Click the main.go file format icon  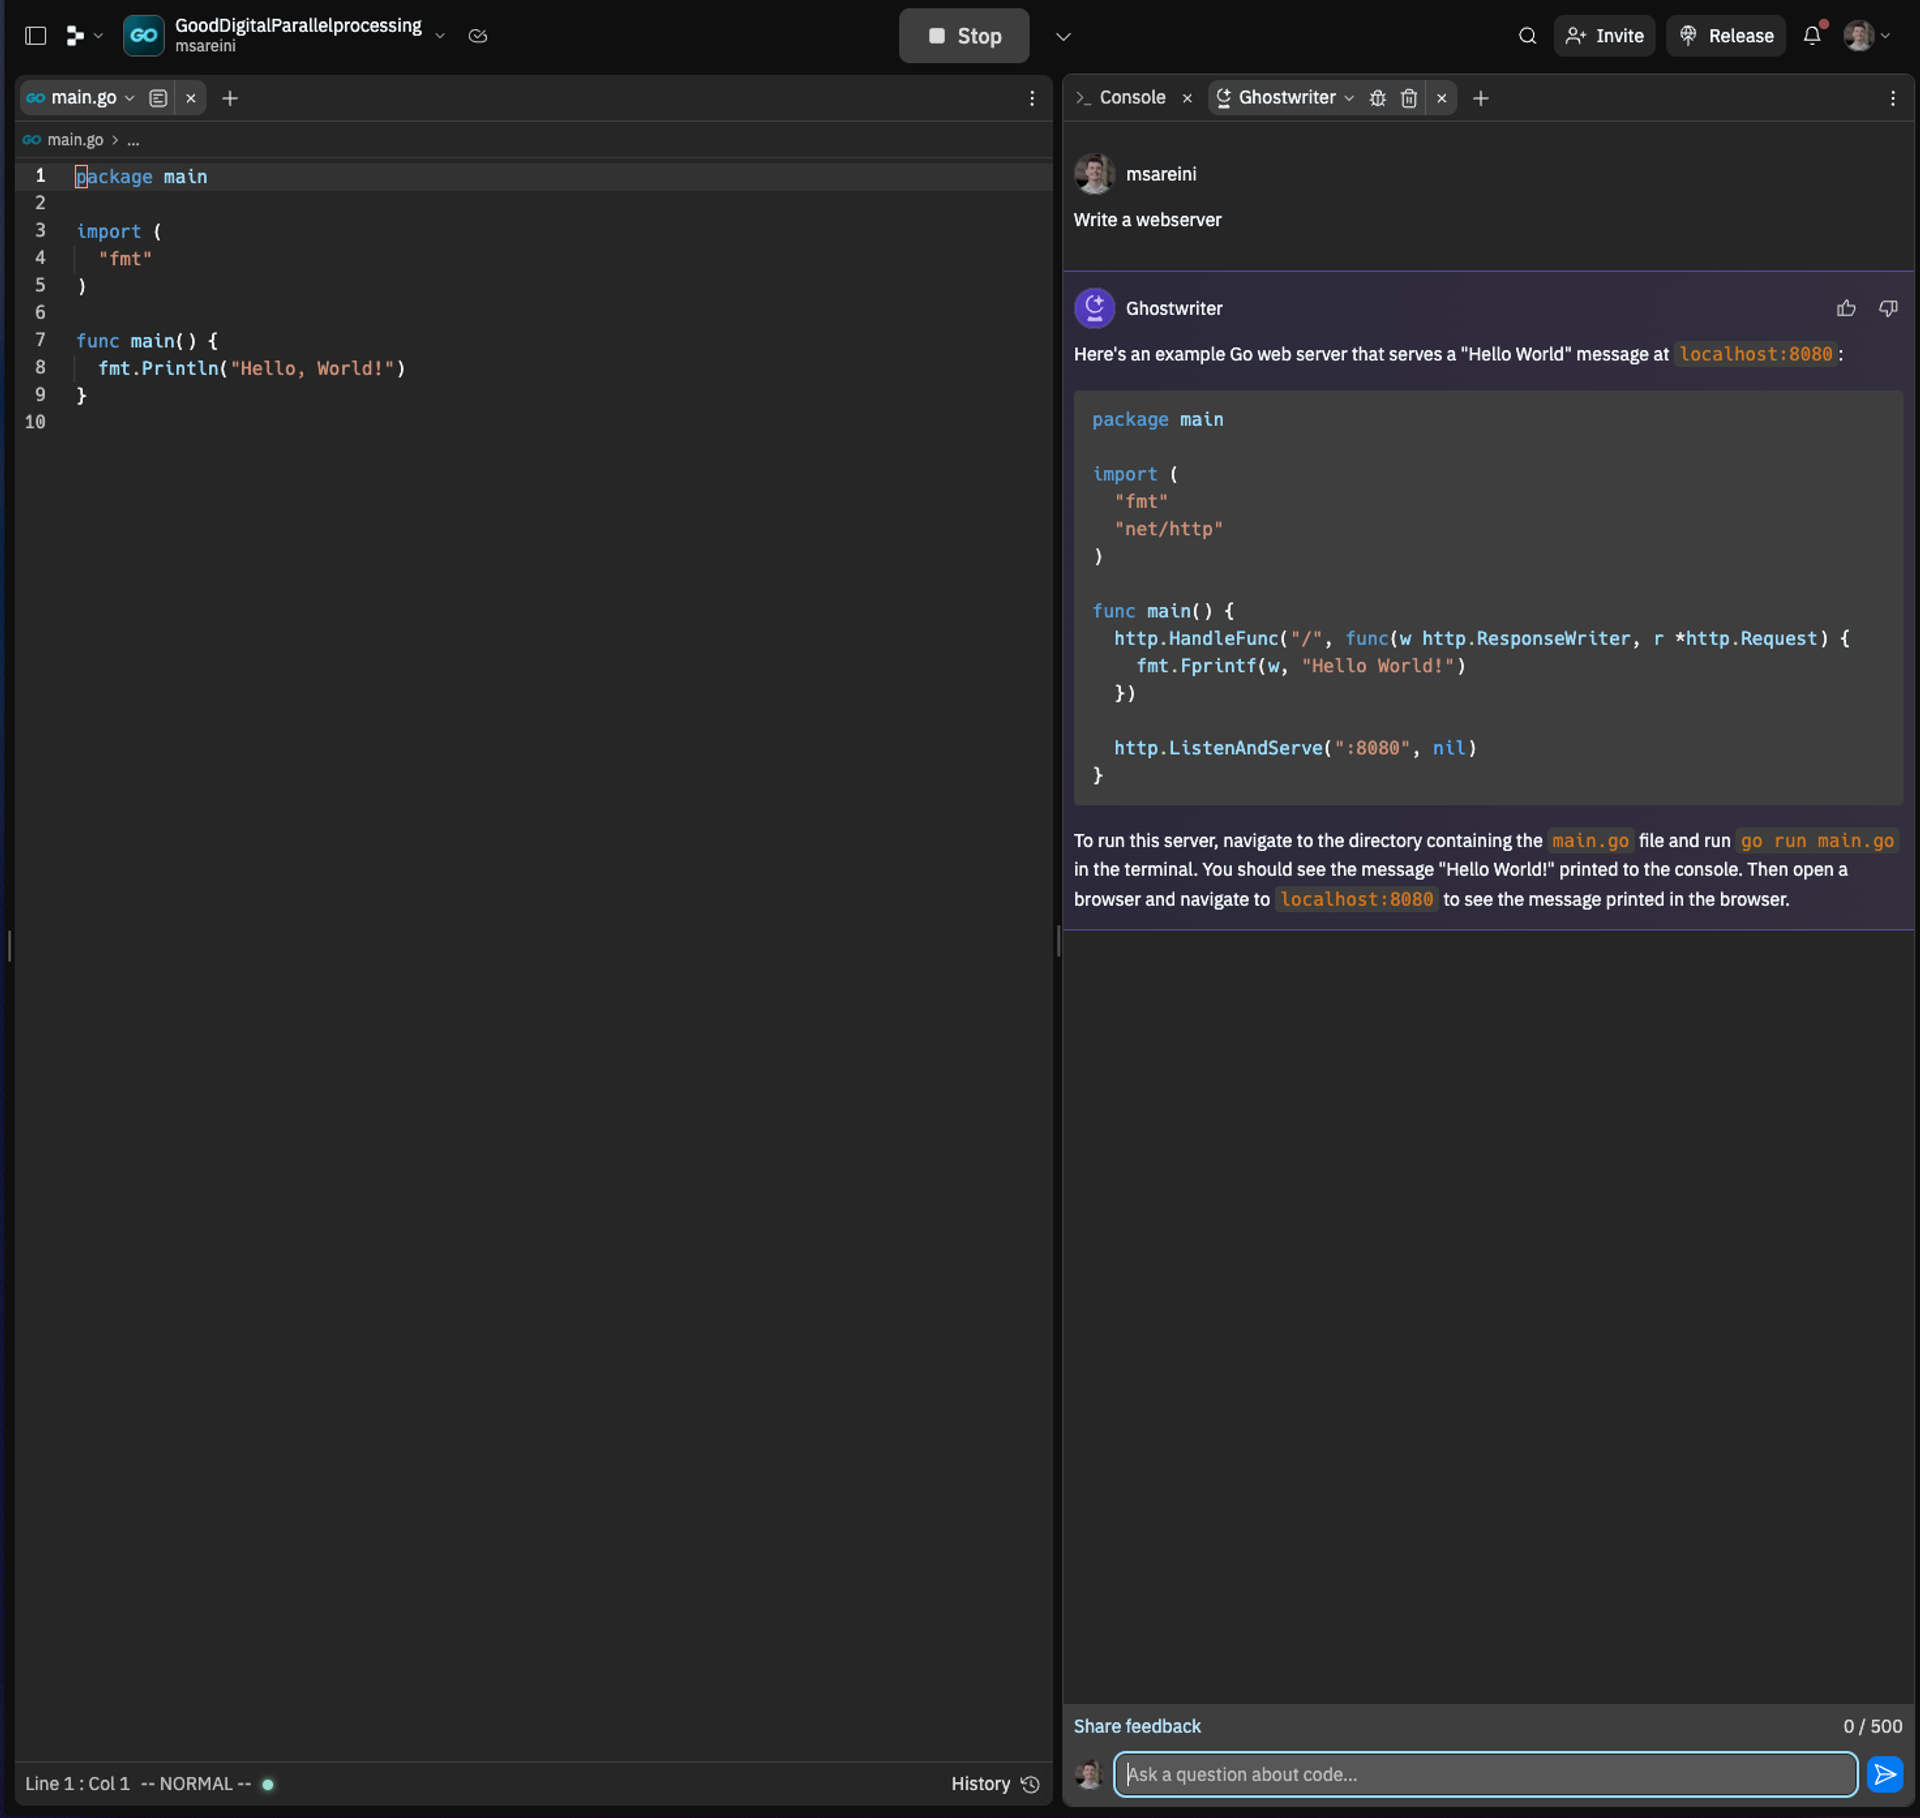[x=158, y=98]
